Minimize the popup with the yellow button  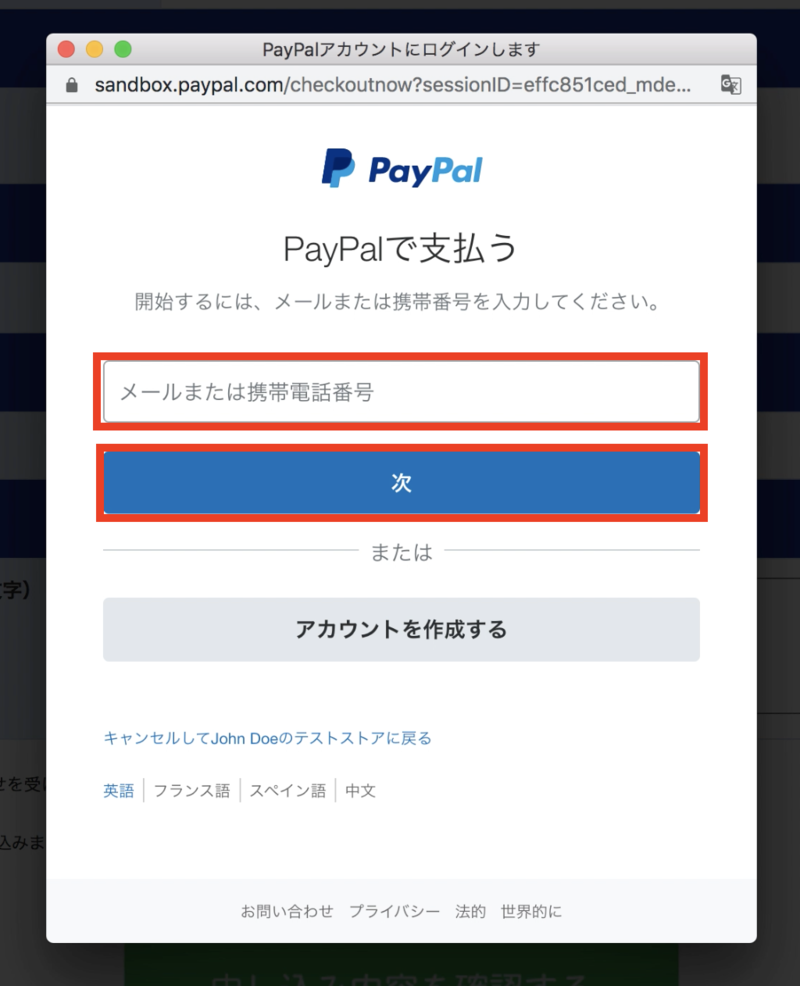pos(94,49)
